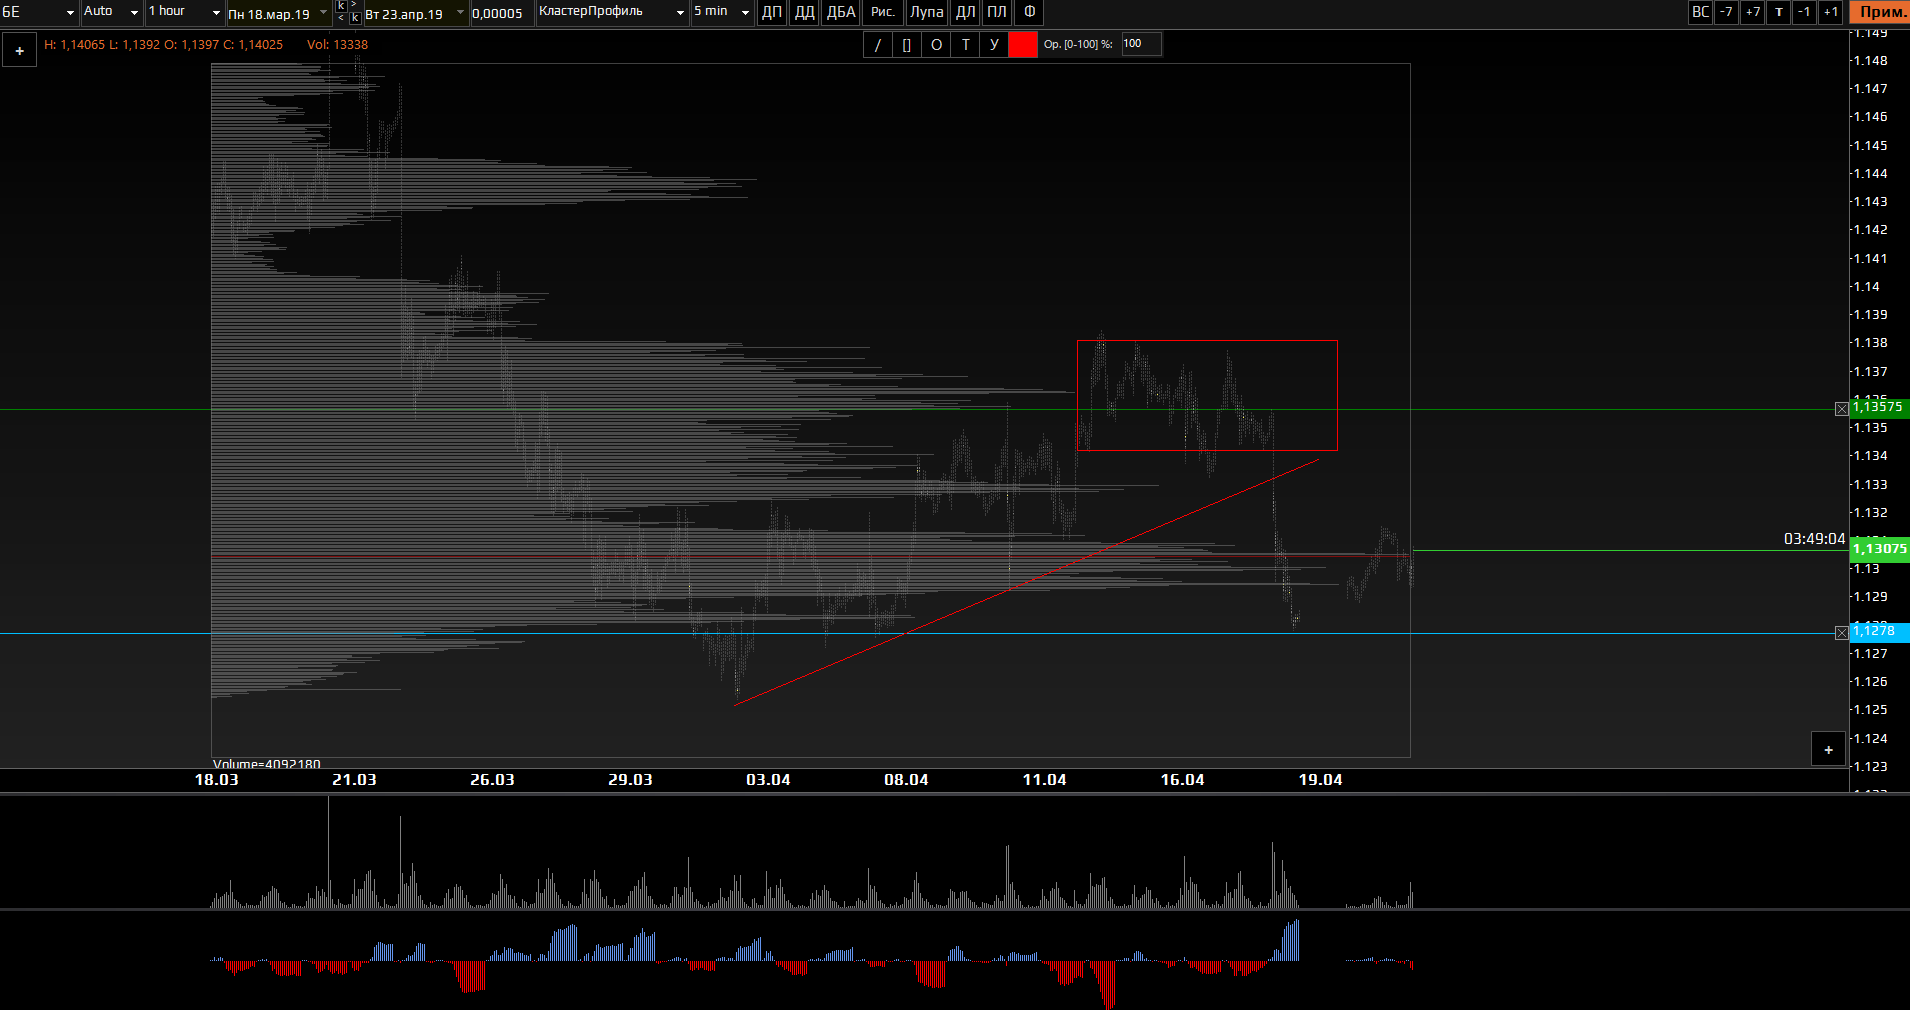Expand the КластерПрофиль chart type dropdown
This screenshot has width=1910, height=1010.
(x=611, y=12)
